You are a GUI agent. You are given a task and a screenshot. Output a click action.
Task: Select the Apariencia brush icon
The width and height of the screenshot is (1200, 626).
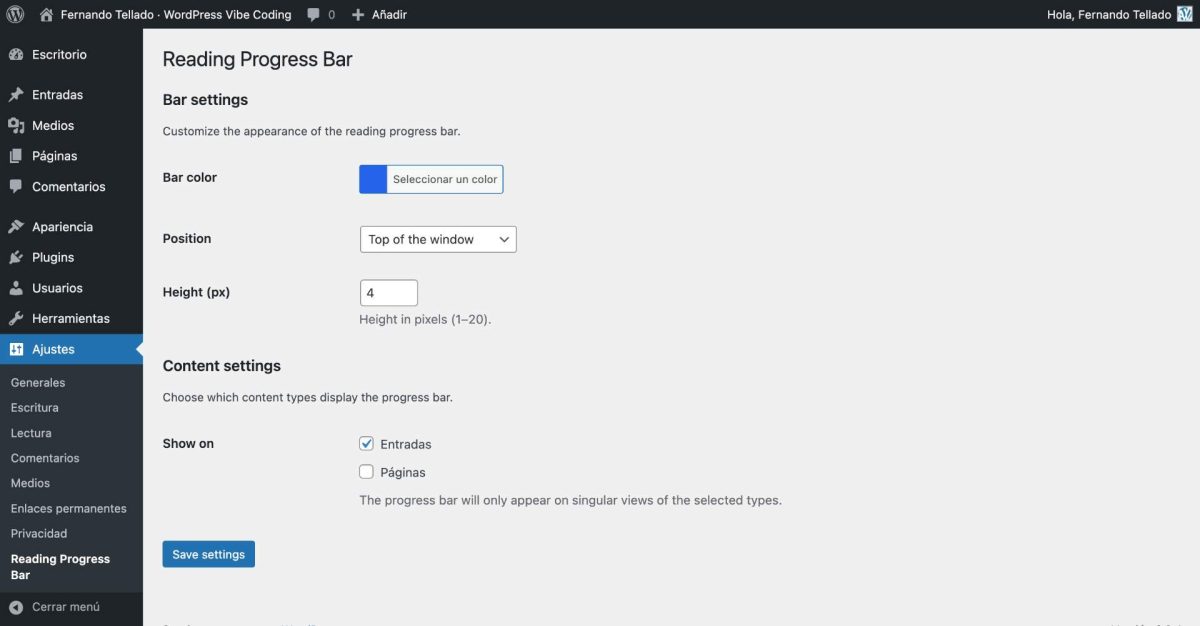coord(17,226)
